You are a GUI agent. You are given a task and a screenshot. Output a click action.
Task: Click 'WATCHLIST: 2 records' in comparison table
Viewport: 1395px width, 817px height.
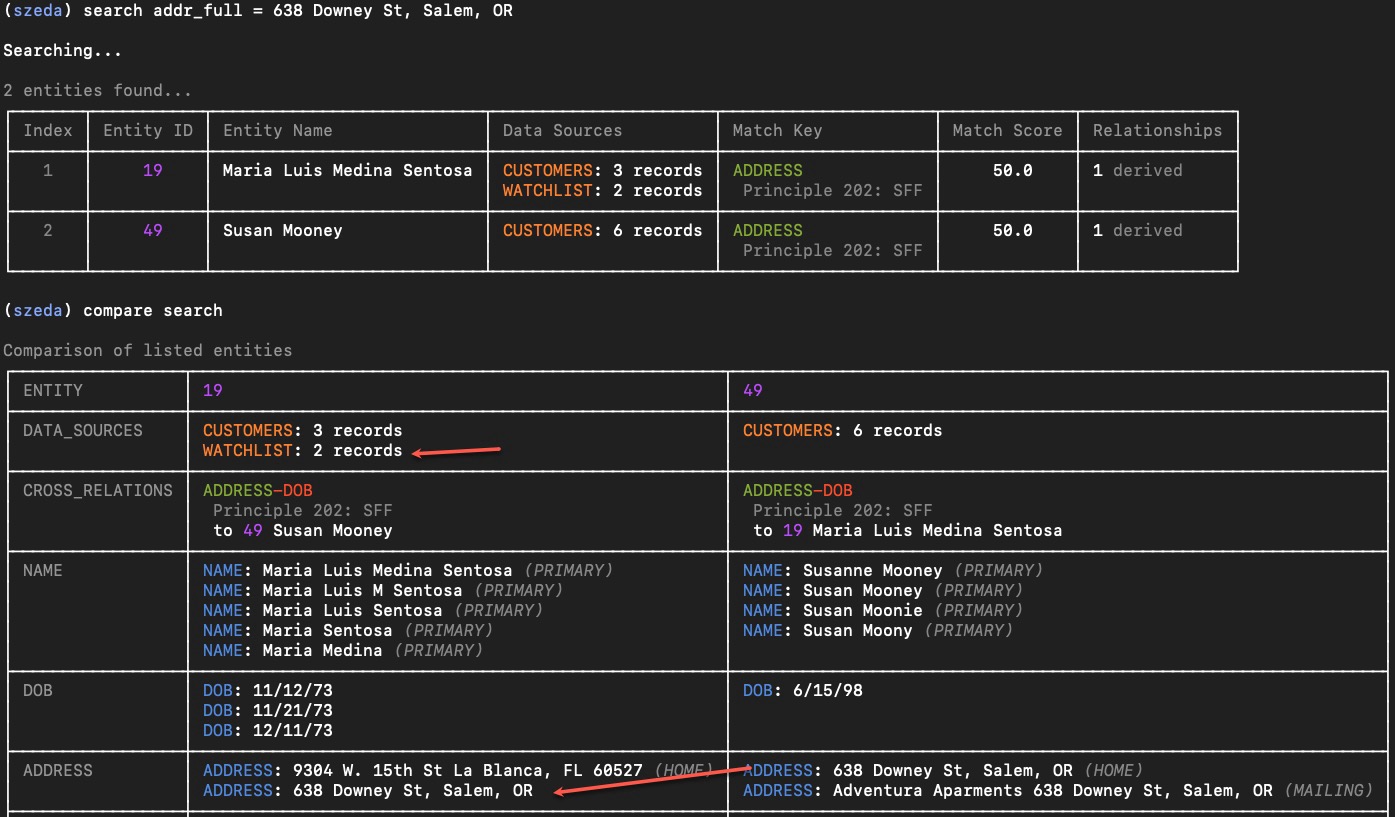coord(302,450)
